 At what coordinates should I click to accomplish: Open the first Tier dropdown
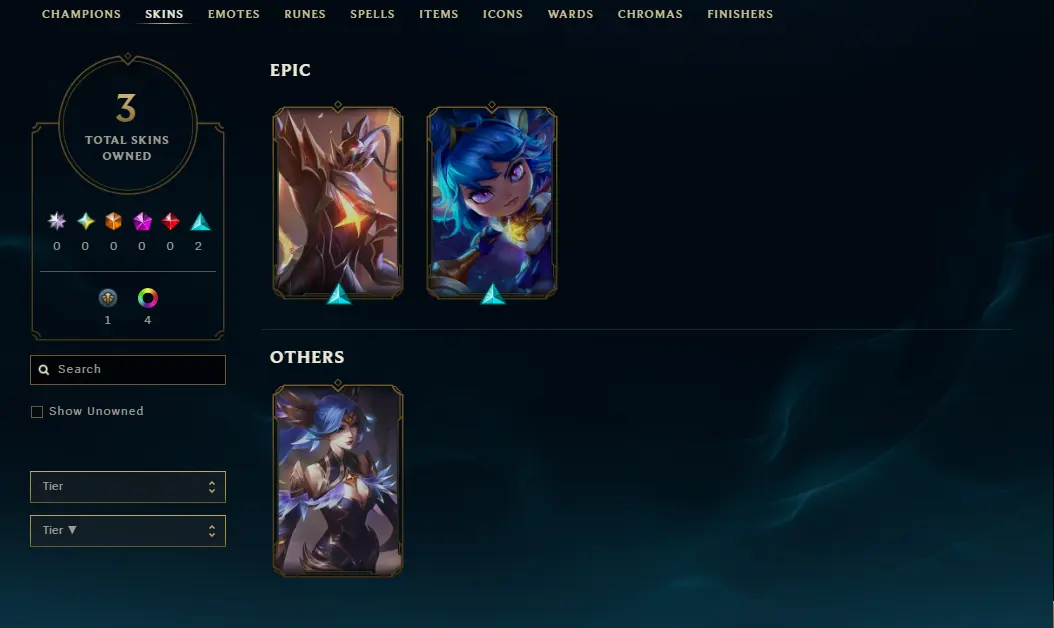tap(128, 487)
